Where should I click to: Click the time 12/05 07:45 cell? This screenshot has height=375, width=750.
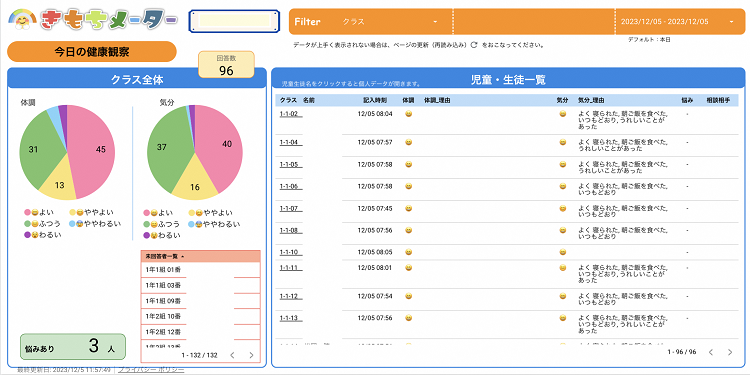click(375, 208)
